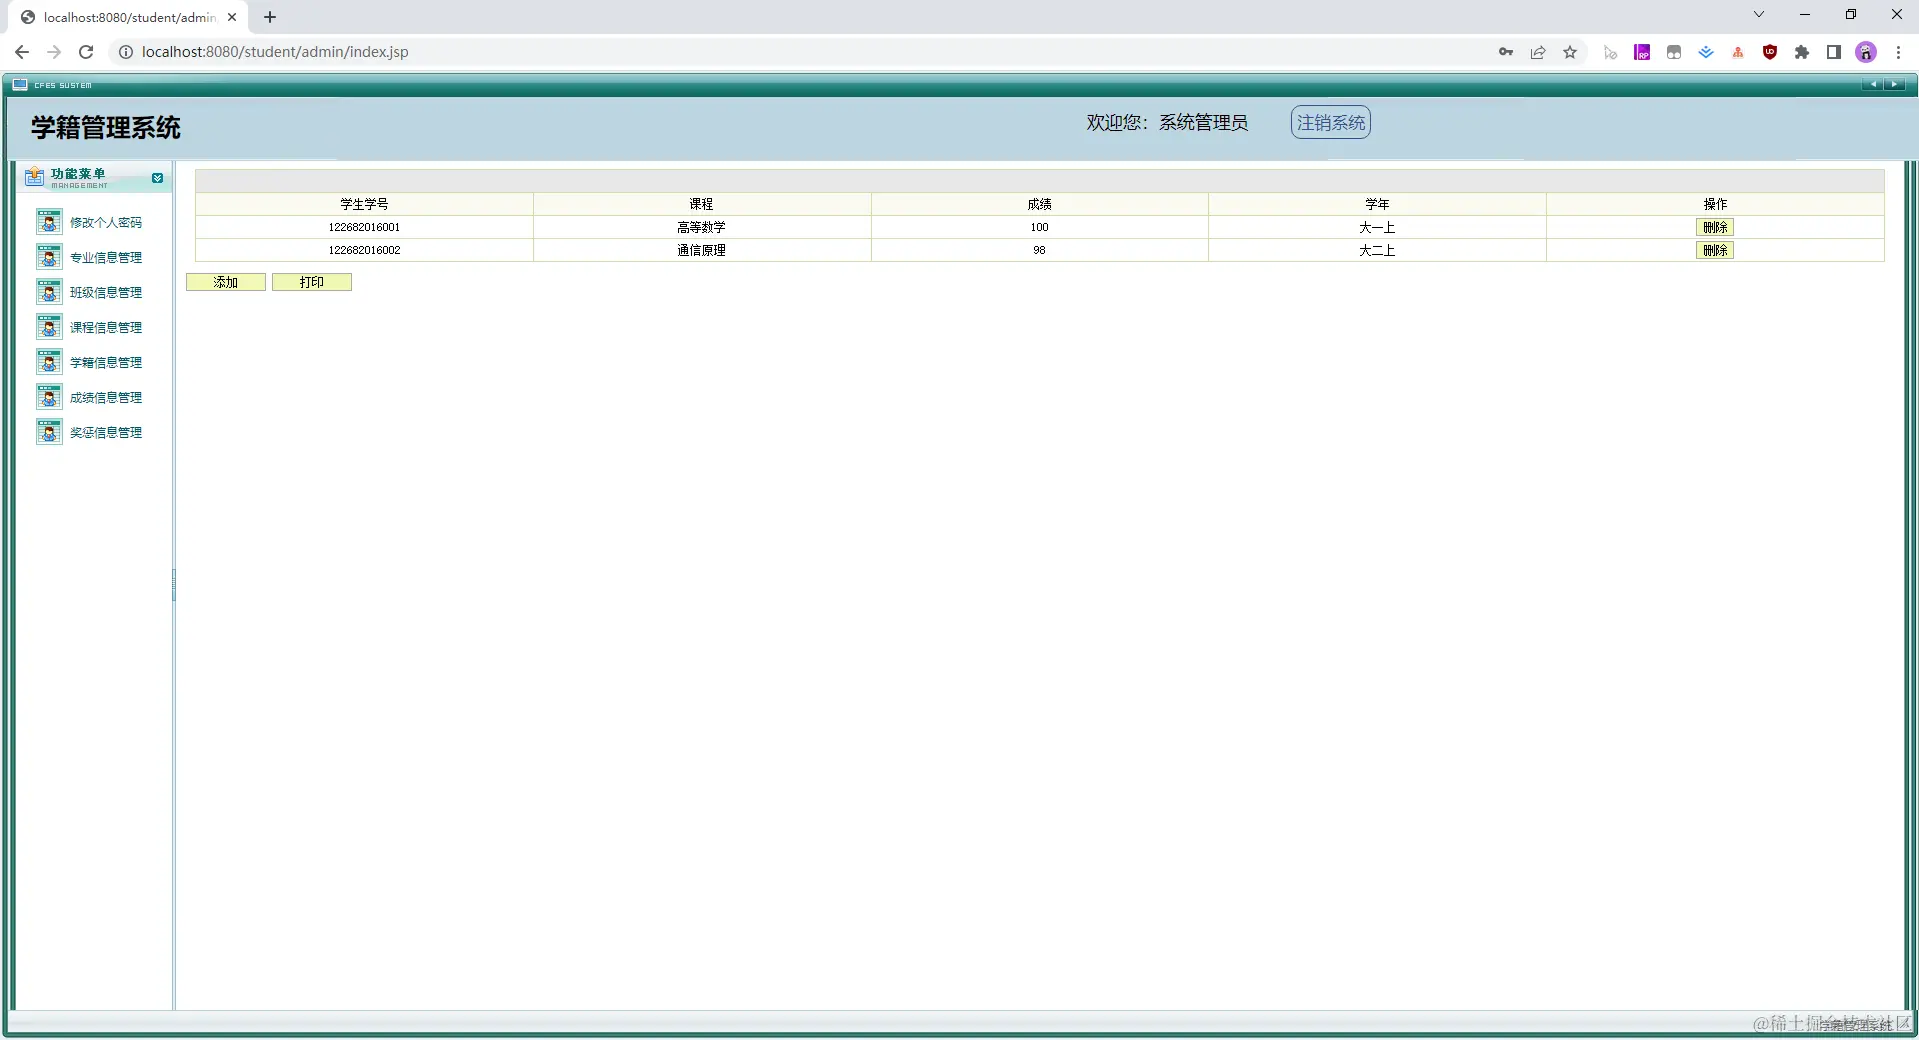Open 成绩信息管理 menu item
Viewport: 1919px width, 1040px height.
pyautogui.click(x=106, y=398)
